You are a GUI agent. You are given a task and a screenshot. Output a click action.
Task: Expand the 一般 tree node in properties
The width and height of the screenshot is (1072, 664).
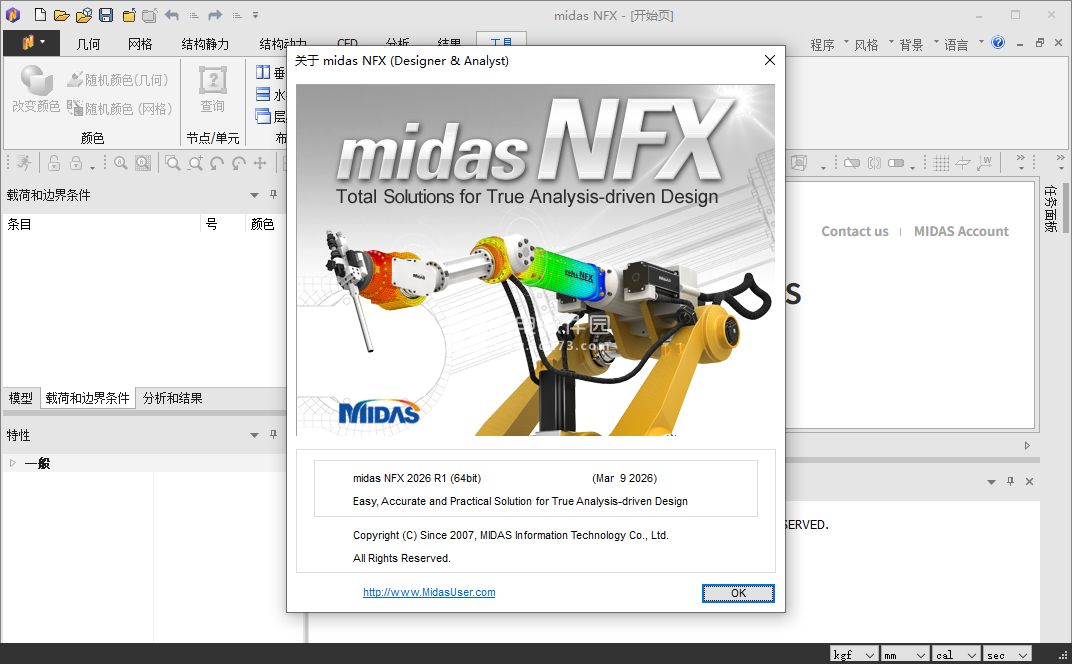point(13,463)
